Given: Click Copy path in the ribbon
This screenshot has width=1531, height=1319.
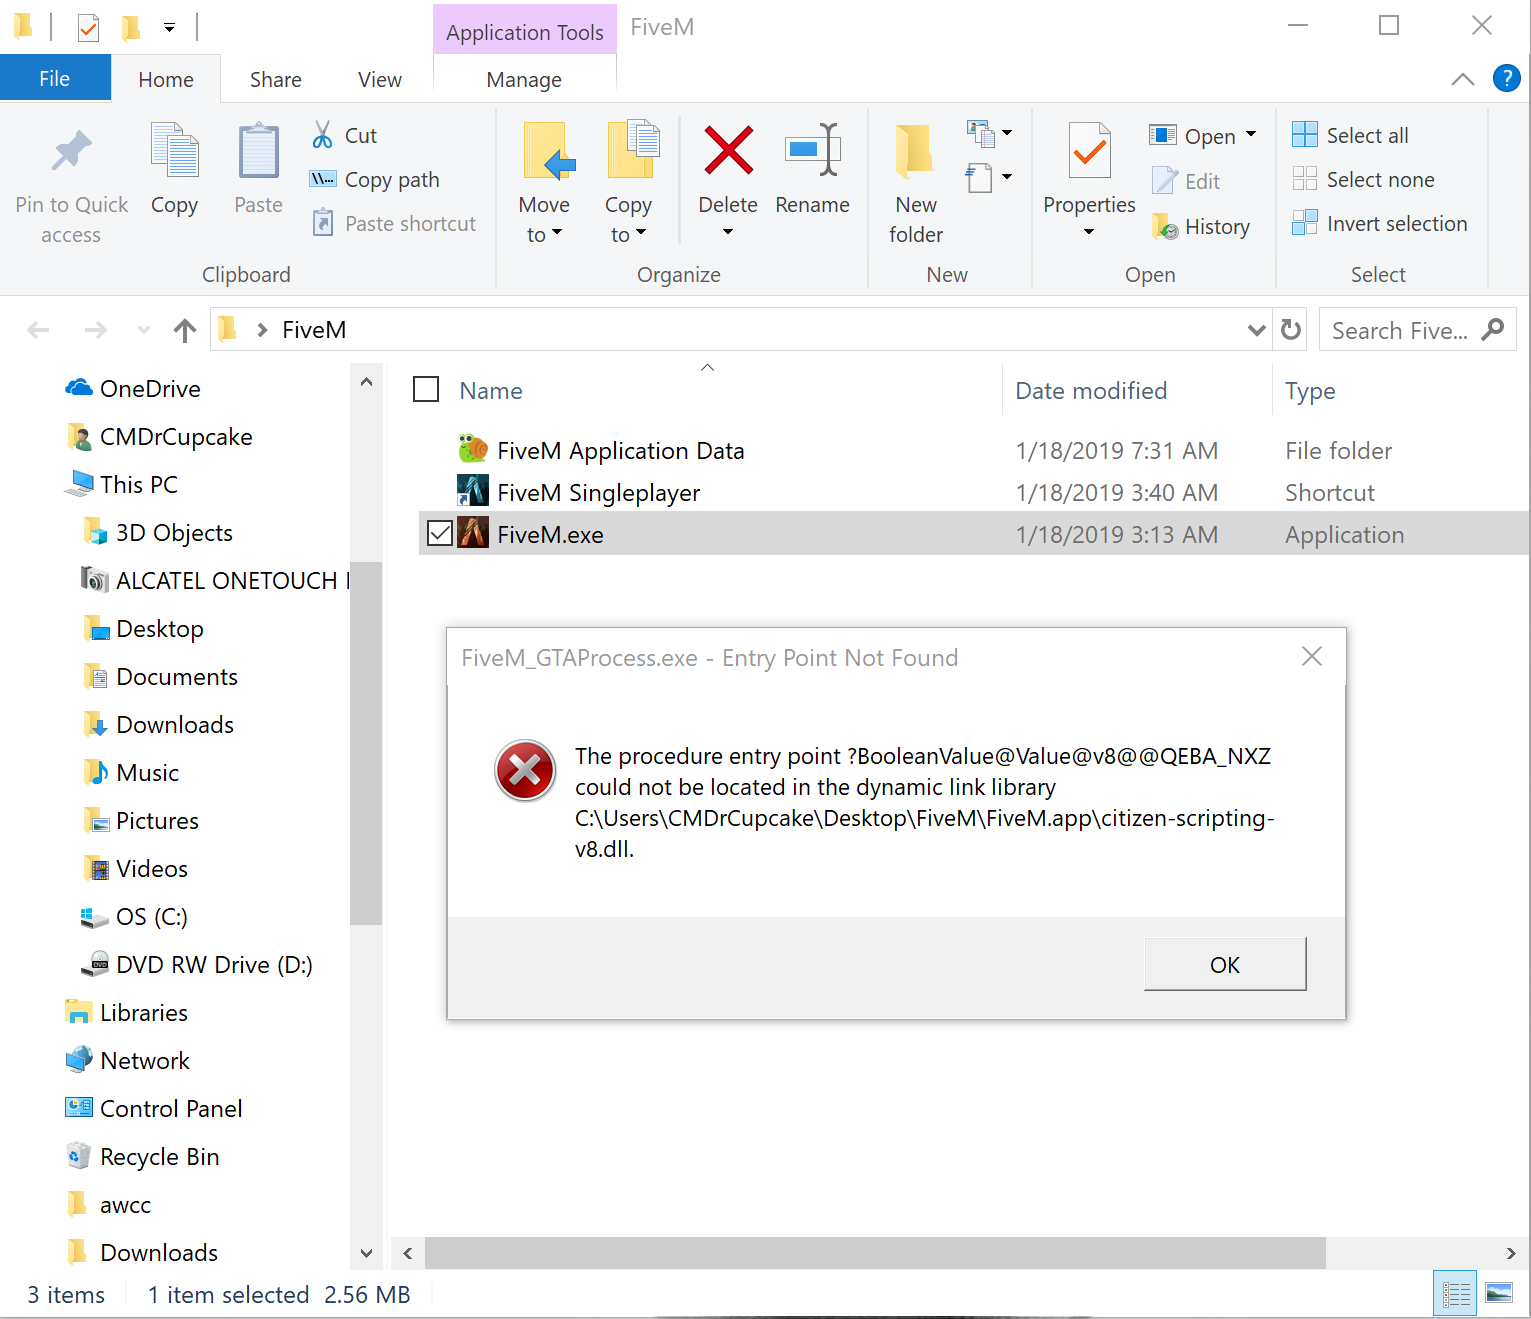Looking at the screenshot, I should [x=375, y=180].
